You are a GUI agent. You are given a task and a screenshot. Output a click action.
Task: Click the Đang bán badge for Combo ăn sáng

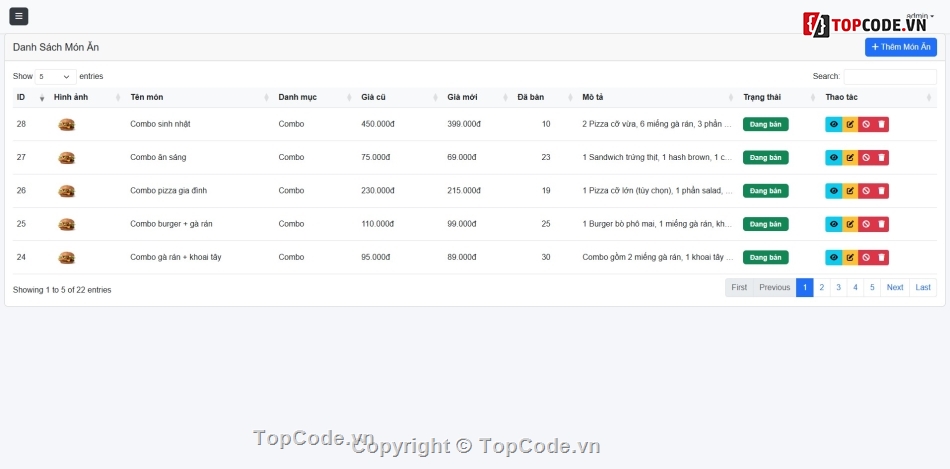tap(766, 158)
